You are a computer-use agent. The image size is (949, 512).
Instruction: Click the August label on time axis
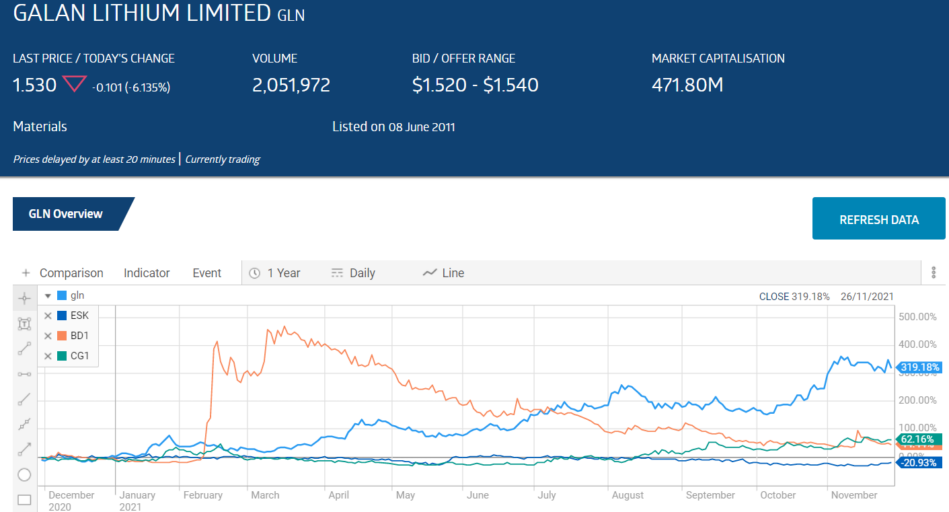click(628, 495)
